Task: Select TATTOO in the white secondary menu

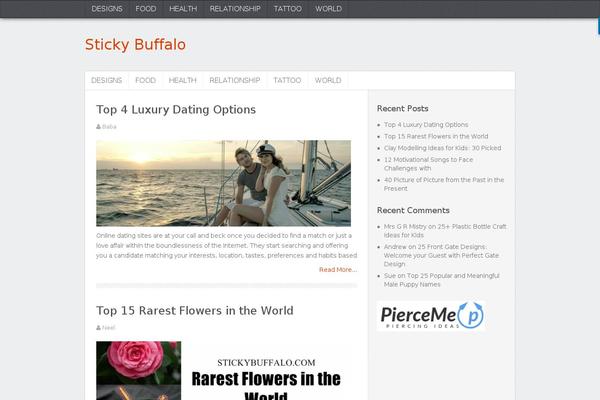Action: tap(287, 80)
